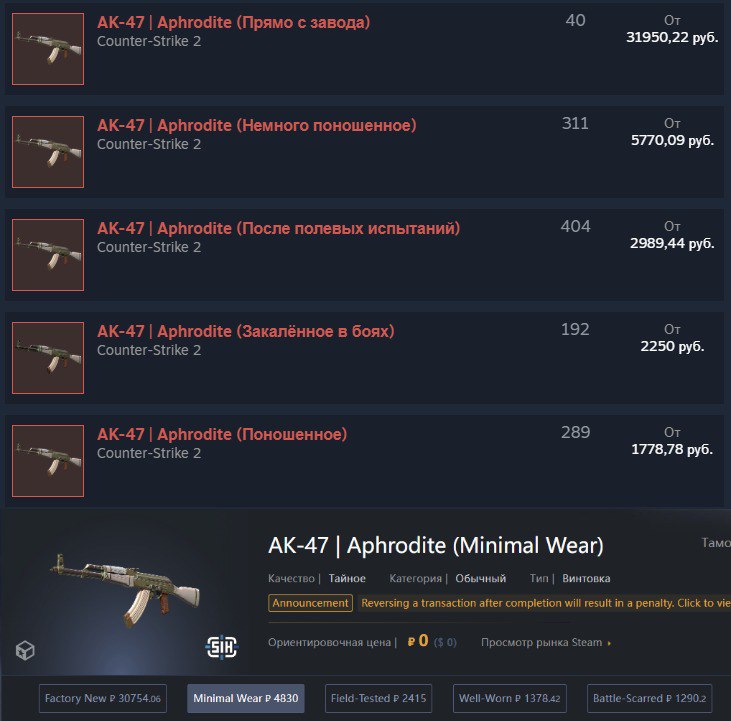The image size is (731, 721).
Task: Open the 3D inspect cube icon
Action: [x=25, y=650]
